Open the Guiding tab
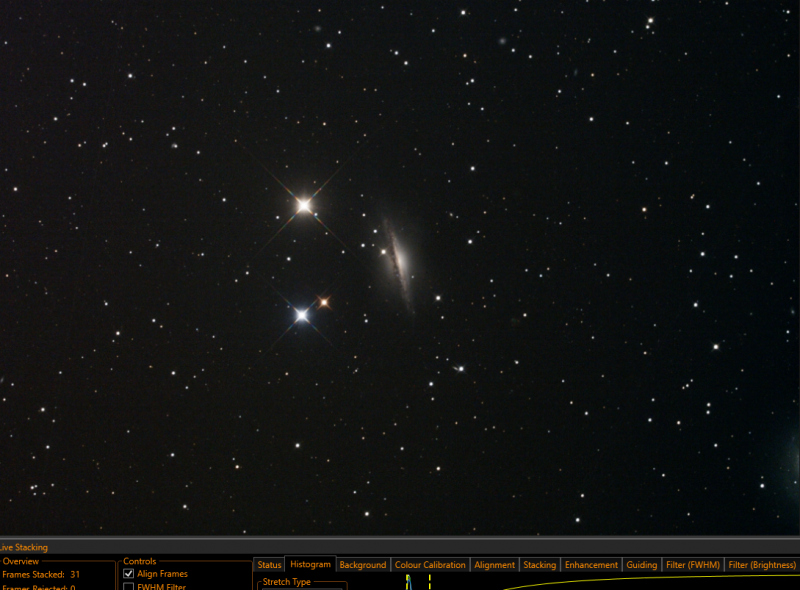This screenshot has height=590, width=800. click(641, 565)
